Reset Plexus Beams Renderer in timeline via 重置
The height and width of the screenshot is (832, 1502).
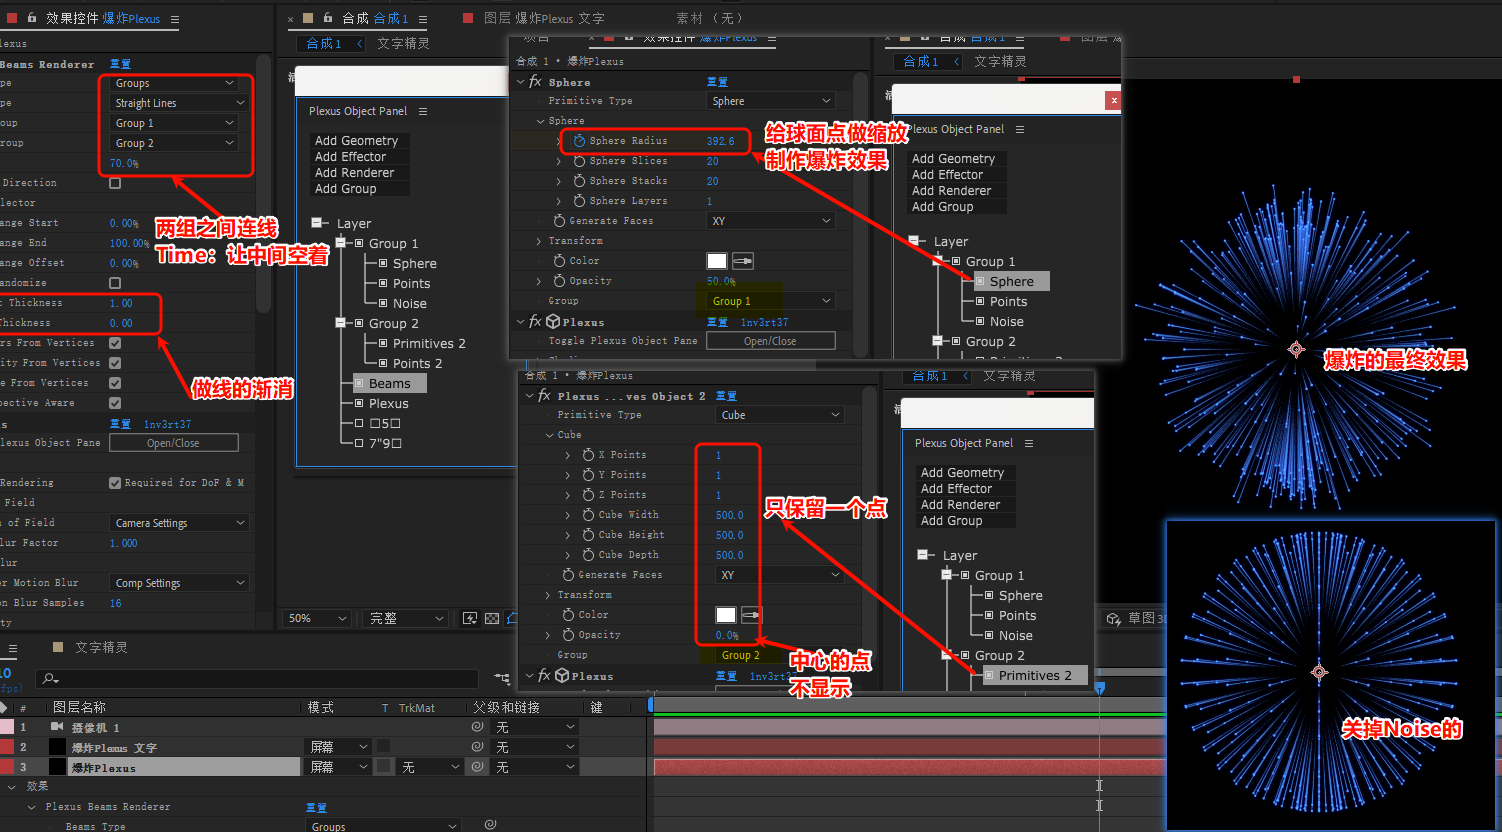(x=316, y=807)
